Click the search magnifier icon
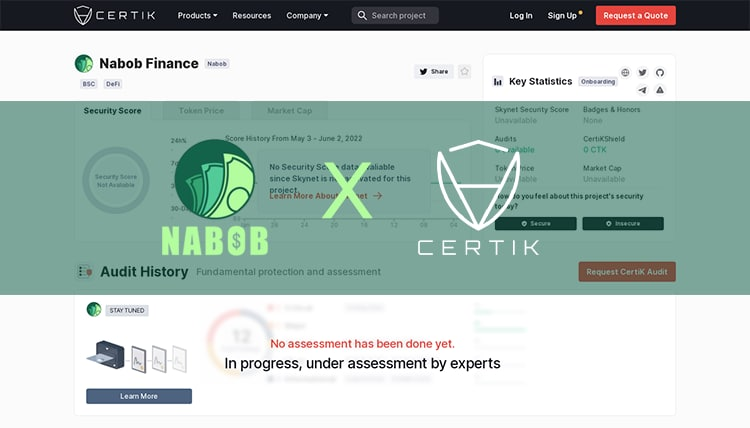This screenshot has width=750, height=428. click(x=362, y=15)
